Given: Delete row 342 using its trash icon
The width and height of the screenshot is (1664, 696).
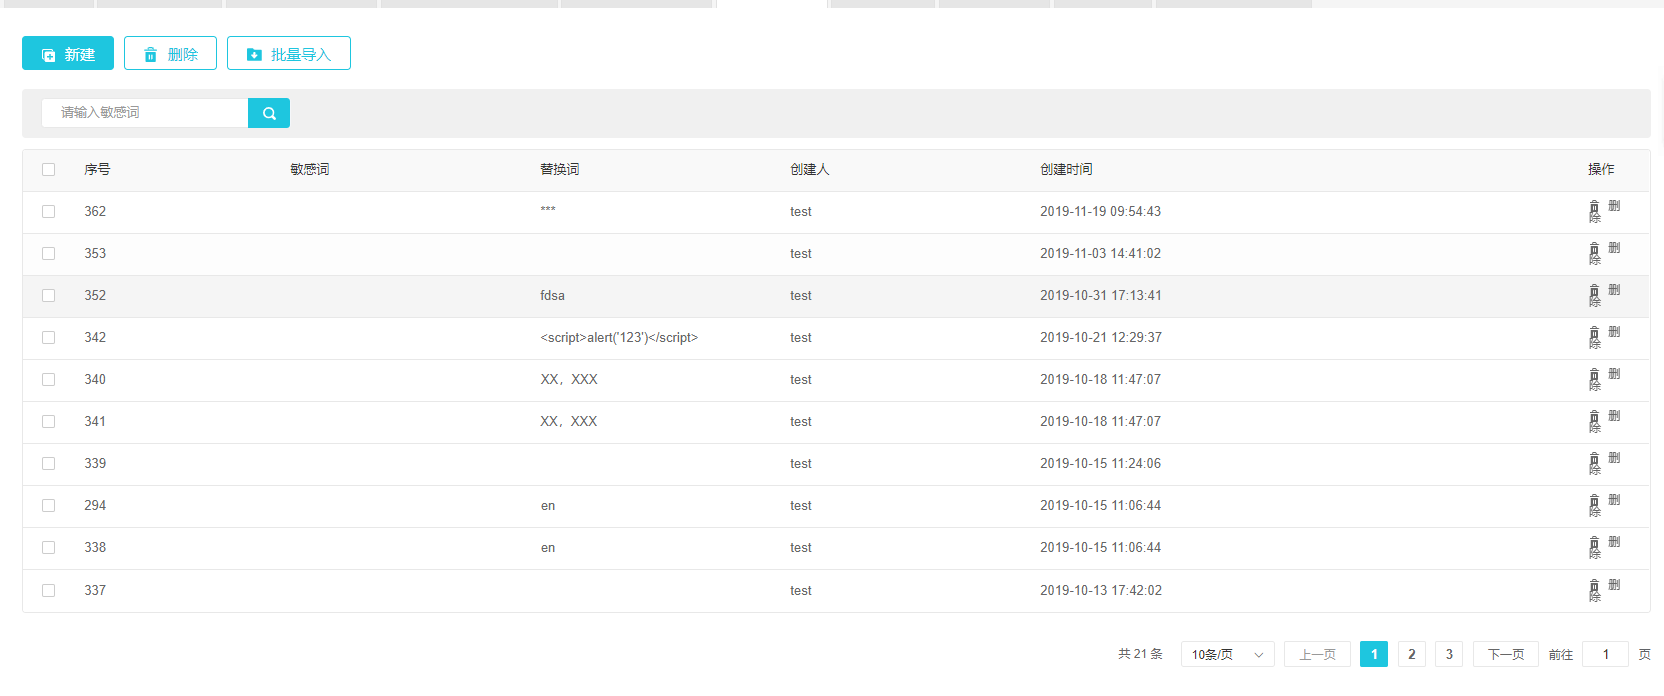Looking at the screenshot, I should pos(1594,336).
